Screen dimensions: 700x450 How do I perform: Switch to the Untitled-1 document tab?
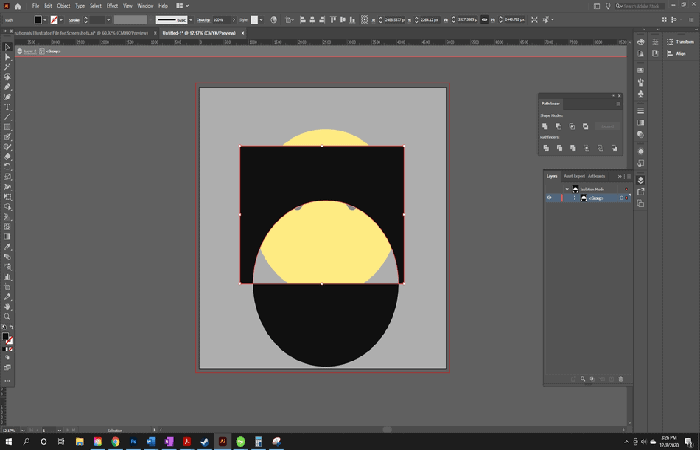199,33
